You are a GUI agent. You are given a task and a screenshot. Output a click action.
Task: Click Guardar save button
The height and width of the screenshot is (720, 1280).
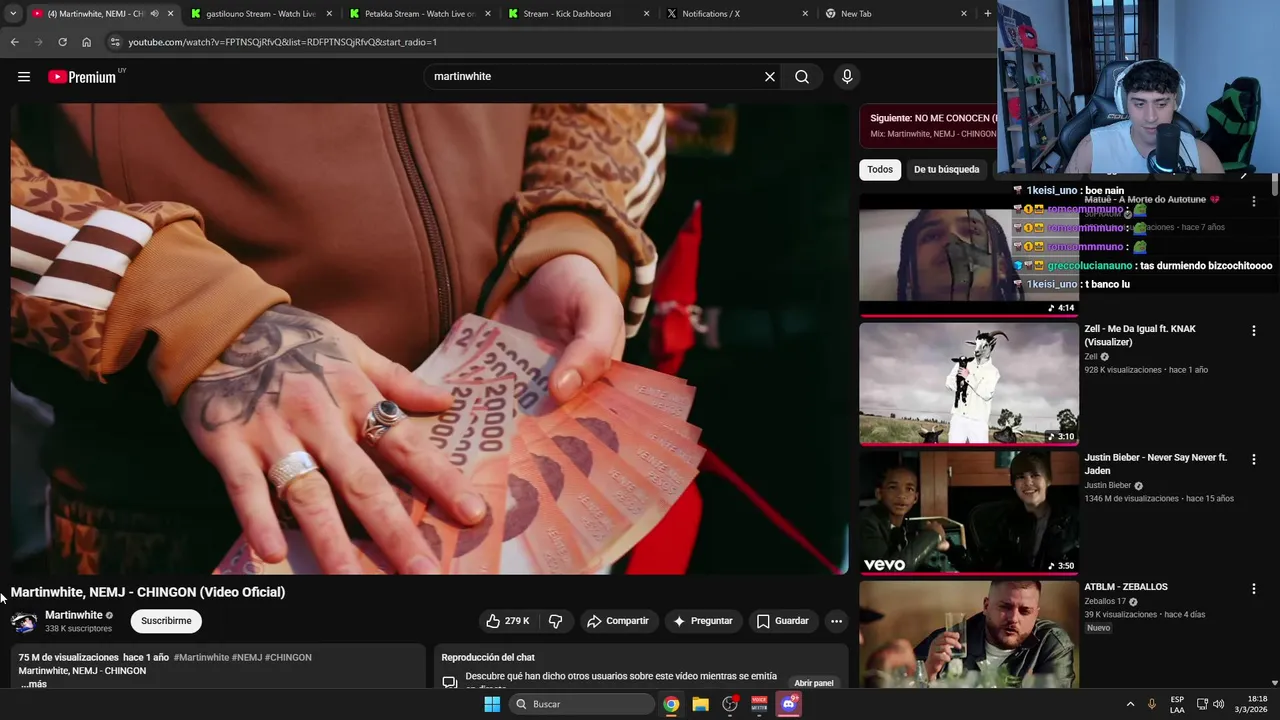[x=782, y=621]
